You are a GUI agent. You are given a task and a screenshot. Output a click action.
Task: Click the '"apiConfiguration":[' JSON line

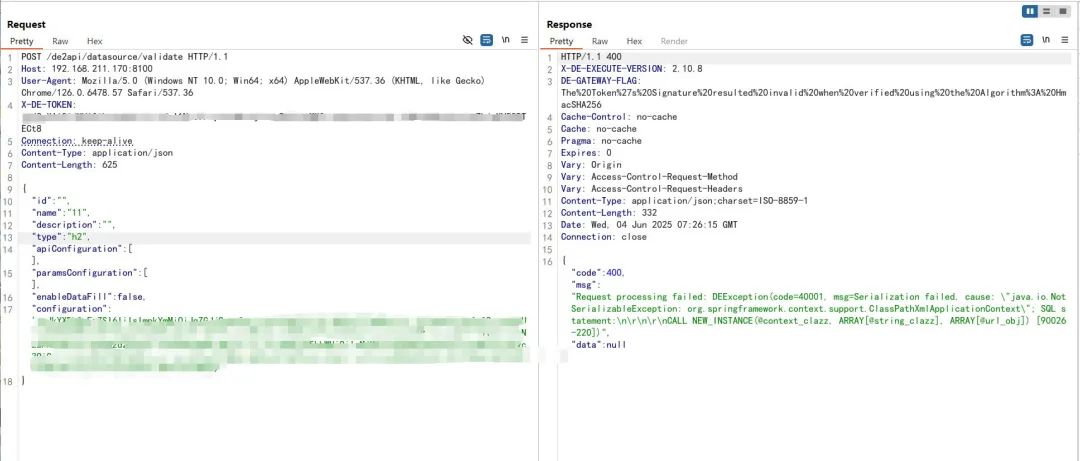tap(82, 249)
